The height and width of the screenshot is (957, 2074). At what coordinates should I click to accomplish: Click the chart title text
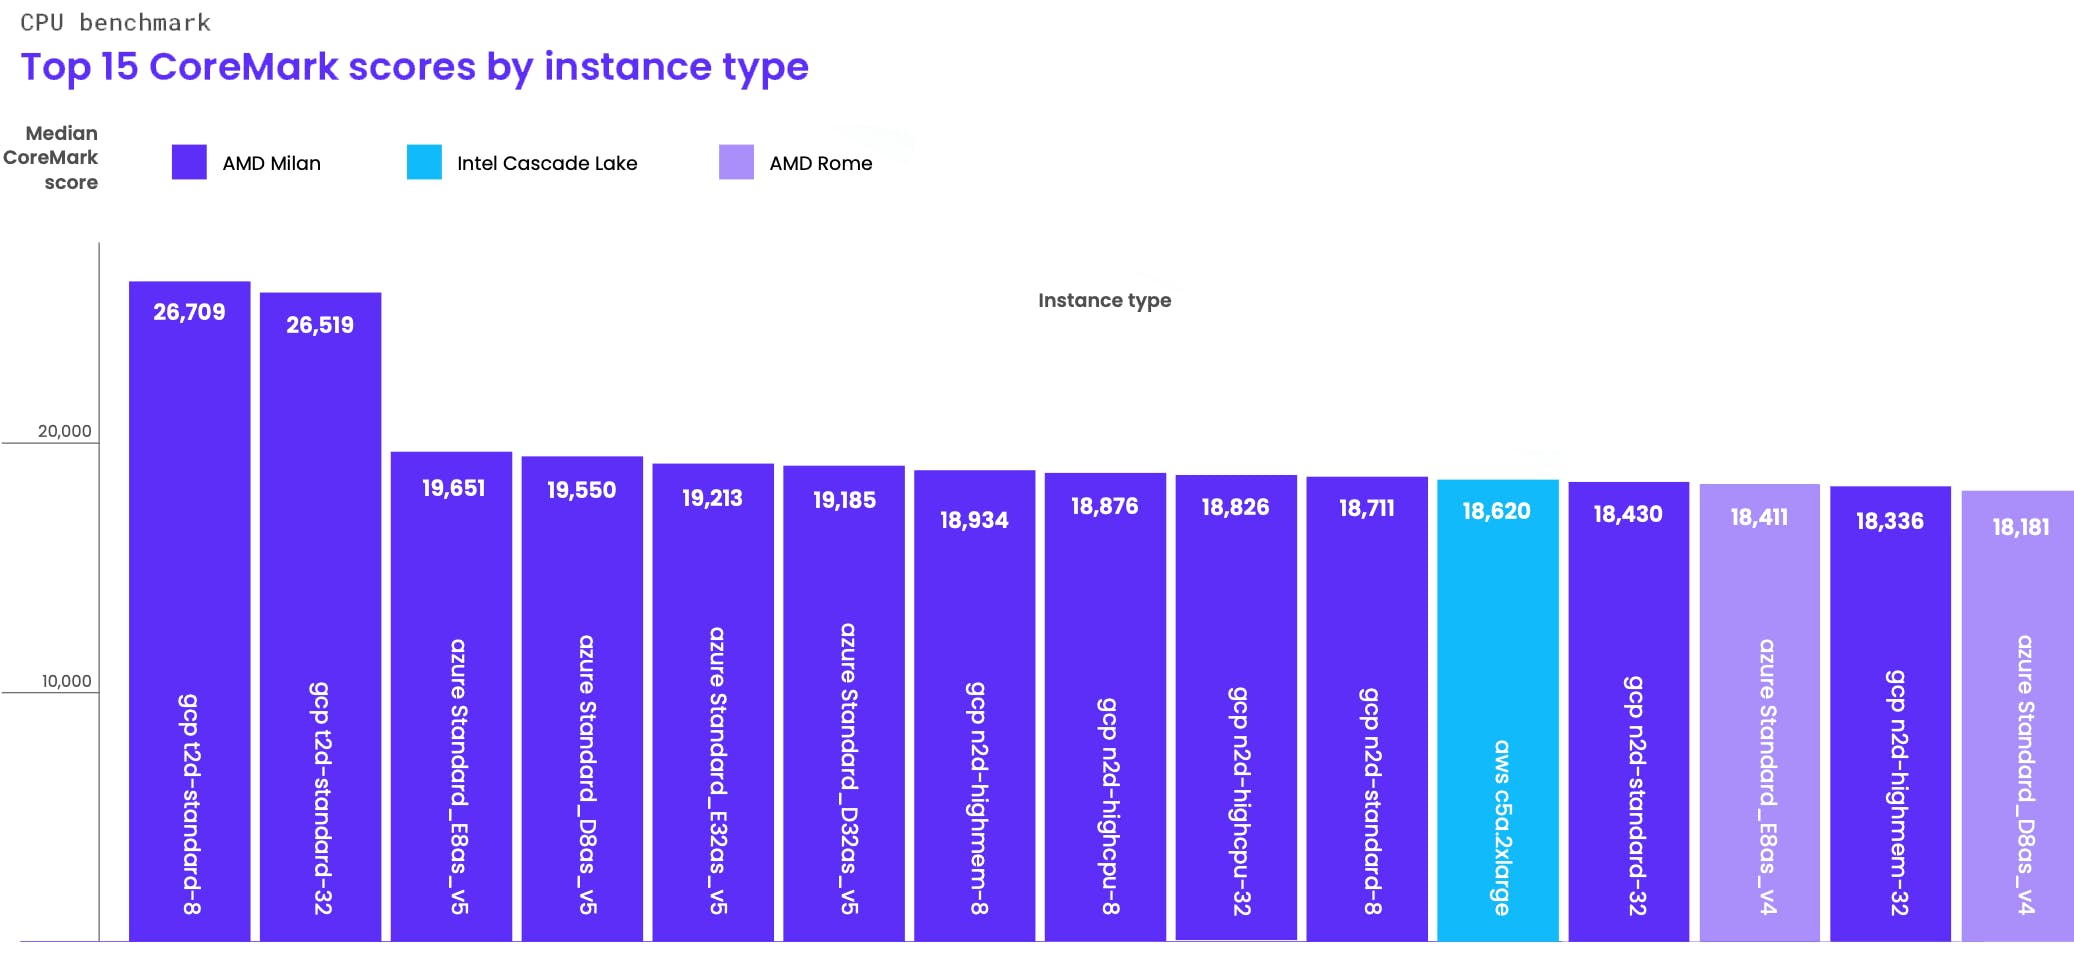pyautogui.click(x=414, y=67)
